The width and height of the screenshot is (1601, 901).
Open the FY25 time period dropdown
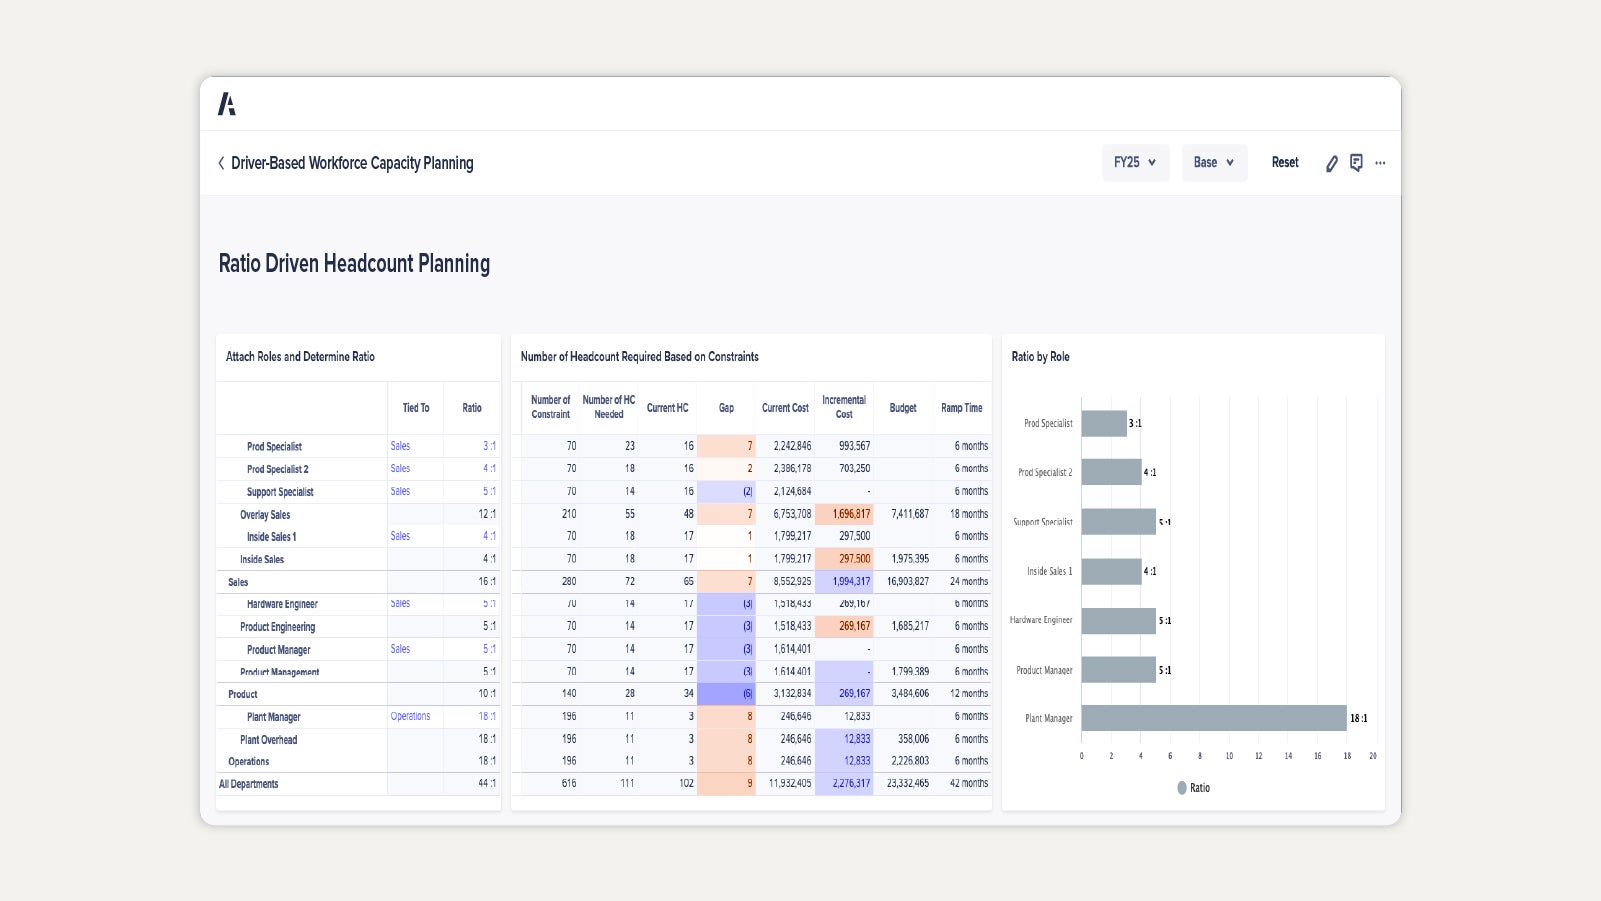[1135, 163]
